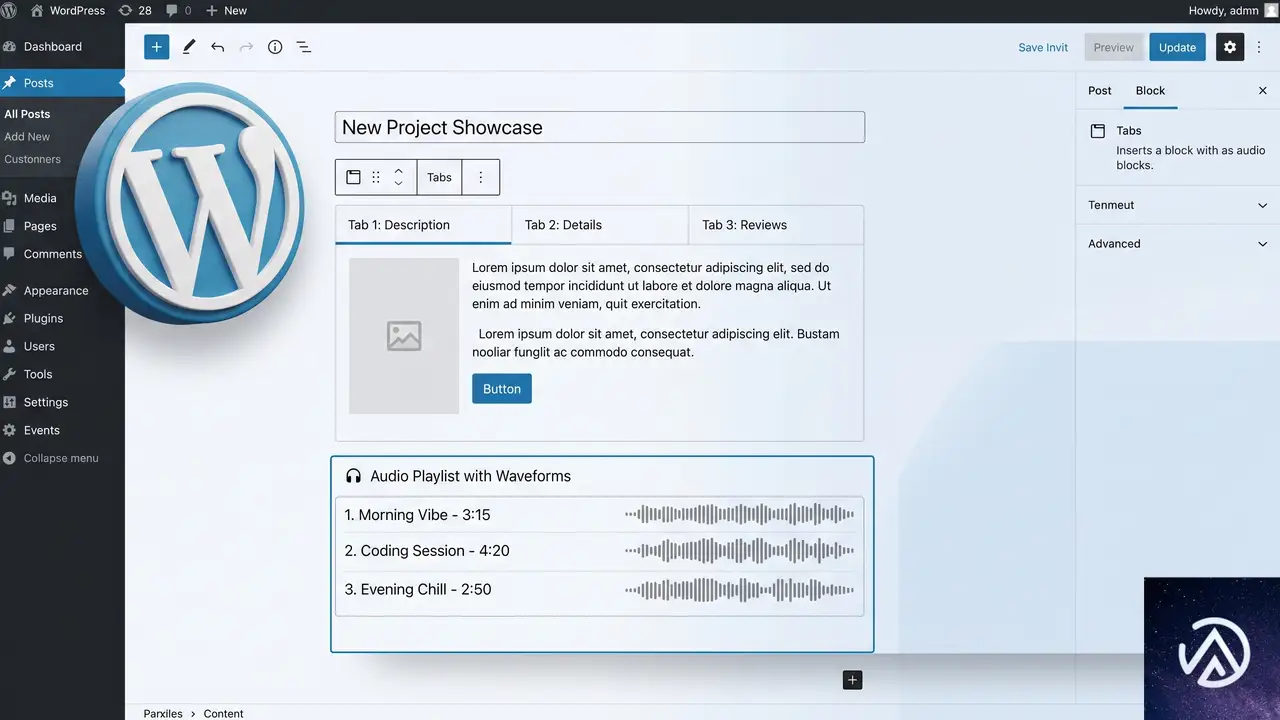The width and height of the screenshot is (1280, 720).
Task: Select Tab 2: Details
Action: [x=600, y=225]
